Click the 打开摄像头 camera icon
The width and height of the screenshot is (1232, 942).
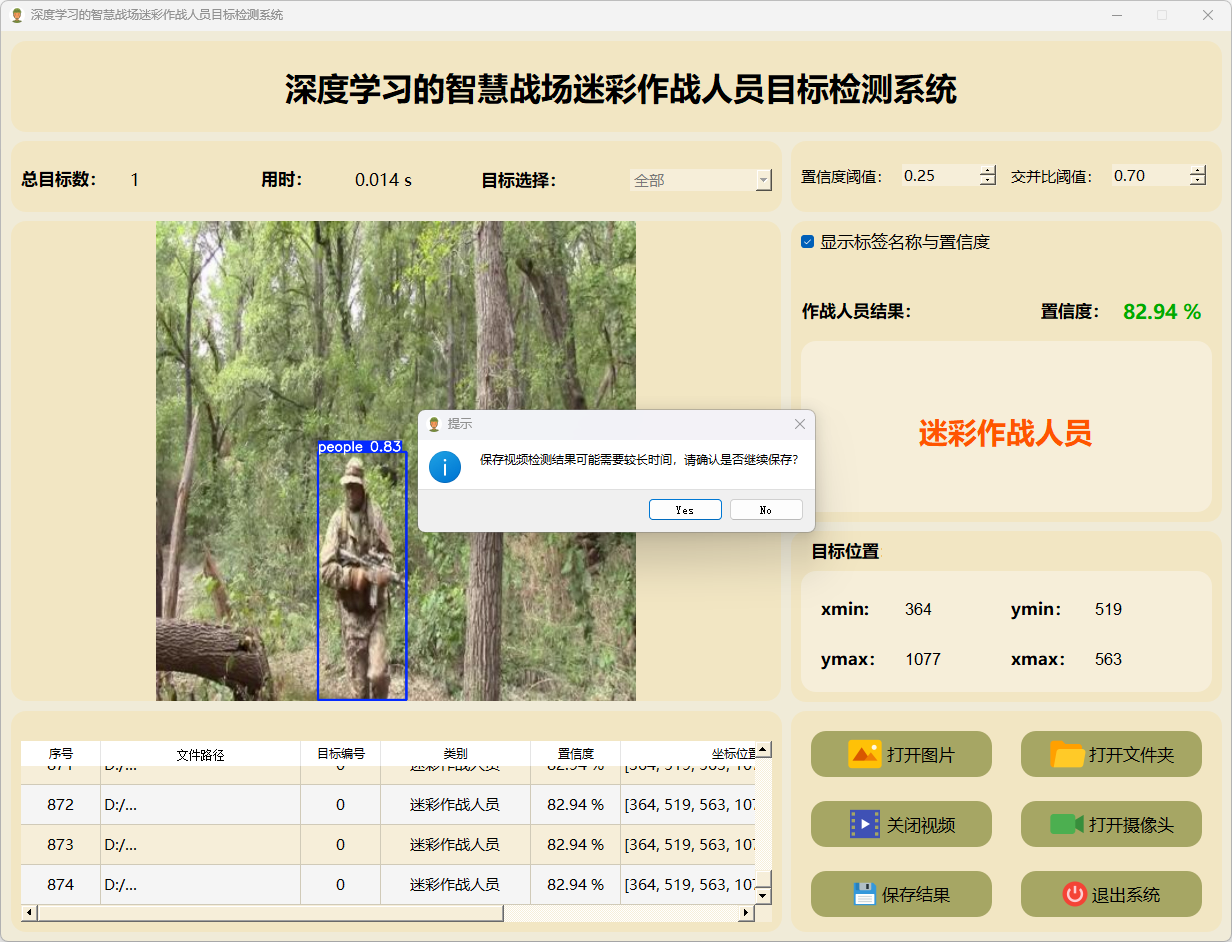pyautogui.click(x=1066, y=824)
